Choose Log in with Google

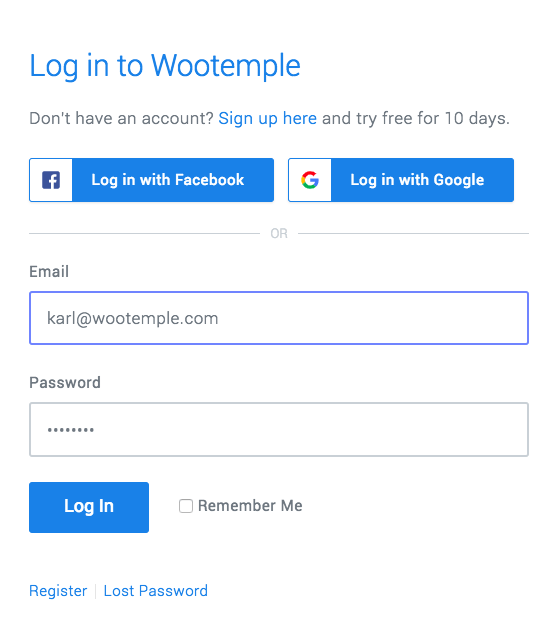[401, 180]
